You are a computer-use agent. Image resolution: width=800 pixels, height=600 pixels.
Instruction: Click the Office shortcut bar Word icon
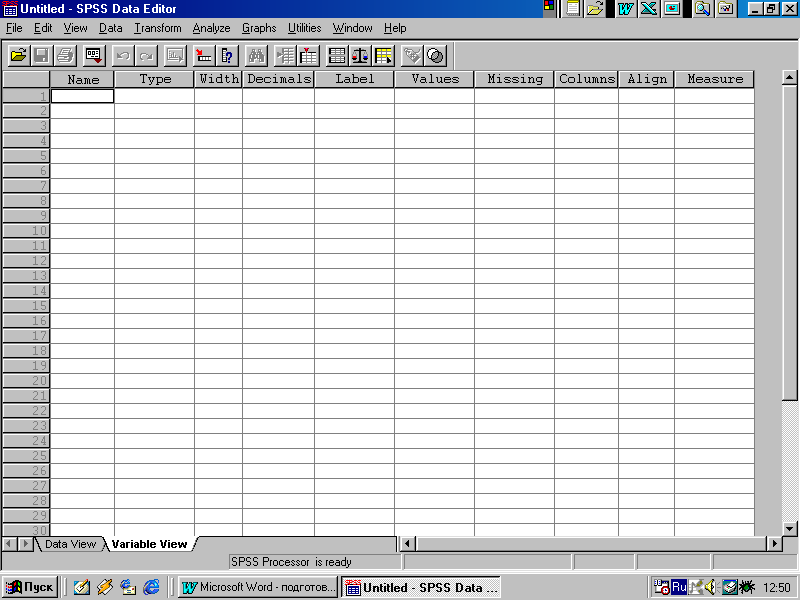click(x=626, y=9)
